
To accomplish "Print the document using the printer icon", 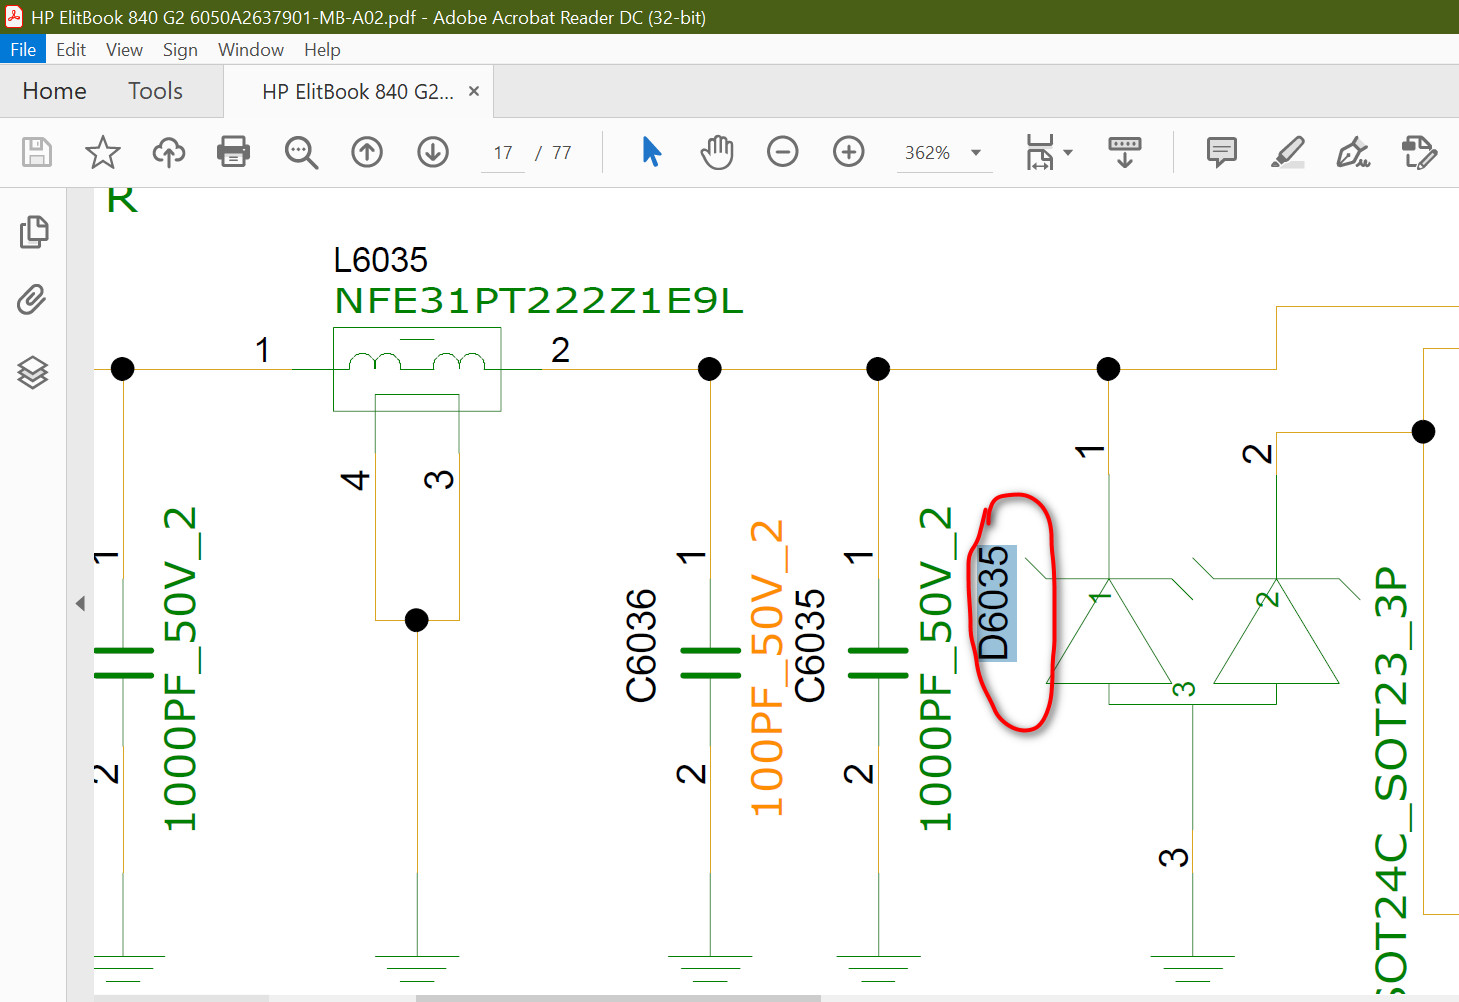I will click(233, 152).
